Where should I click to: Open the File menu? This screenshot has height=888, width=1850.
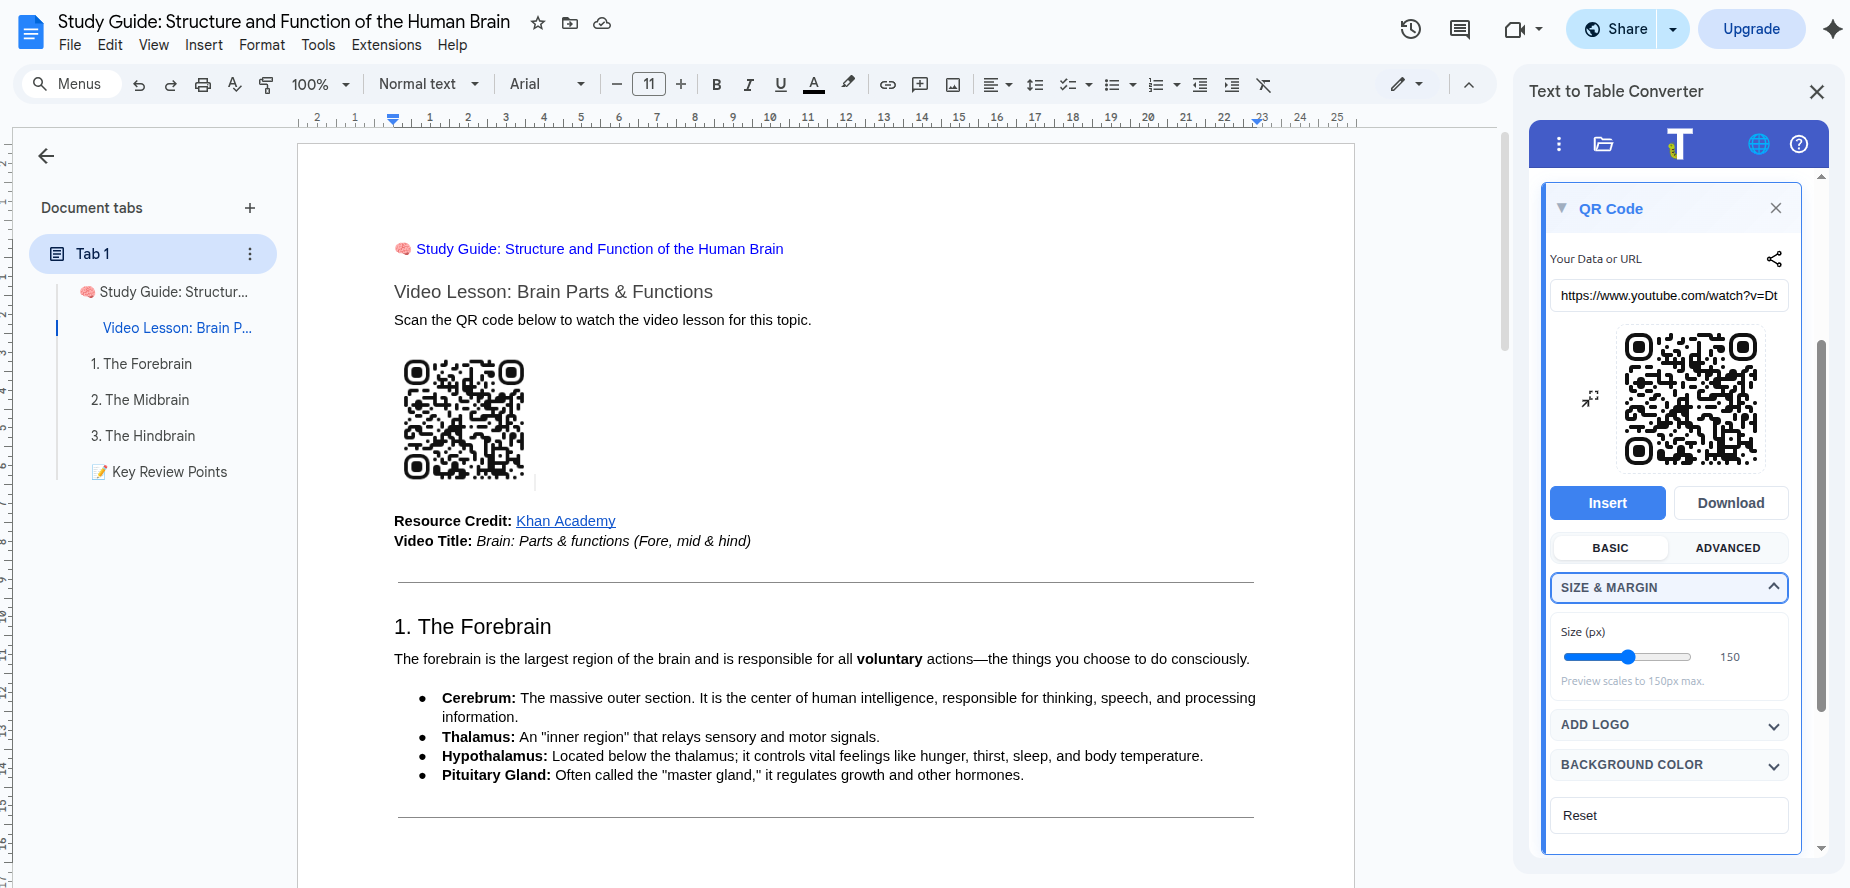[x=70, y=45]
